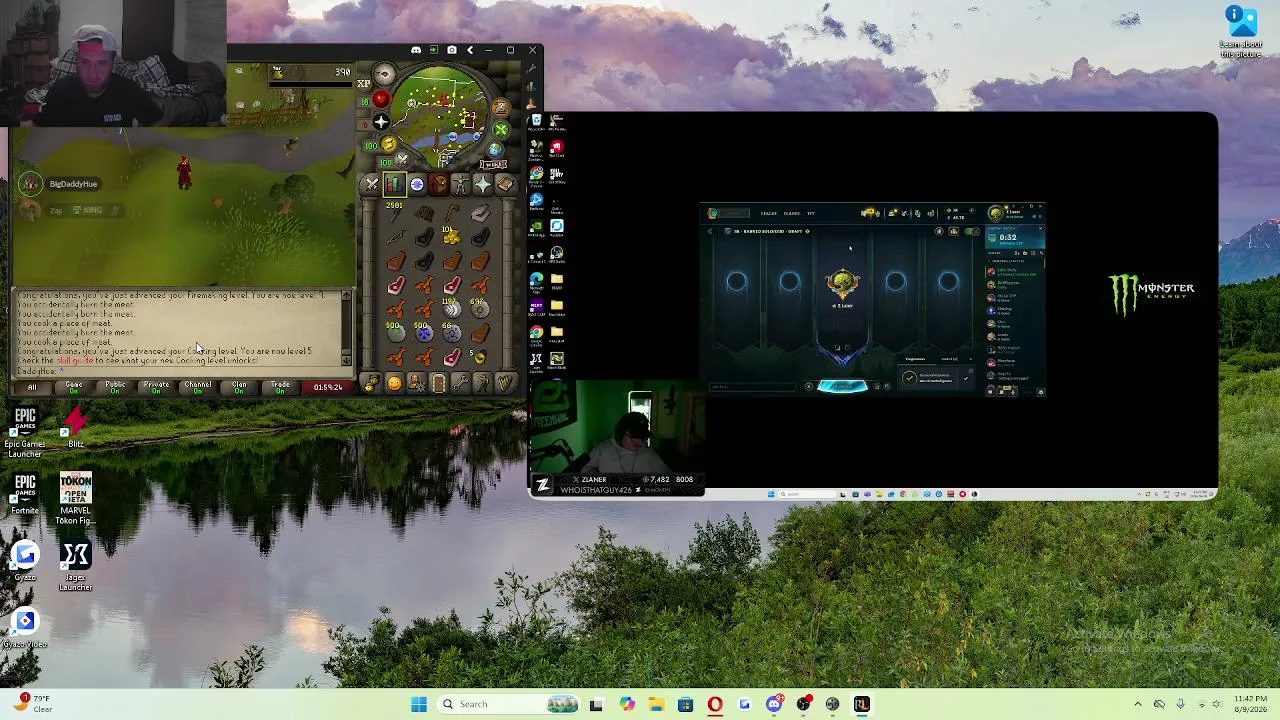Screen dimensions: 1280x720
Task: Click the Logout door icon in RuneLite
Action: click(438, 383)
